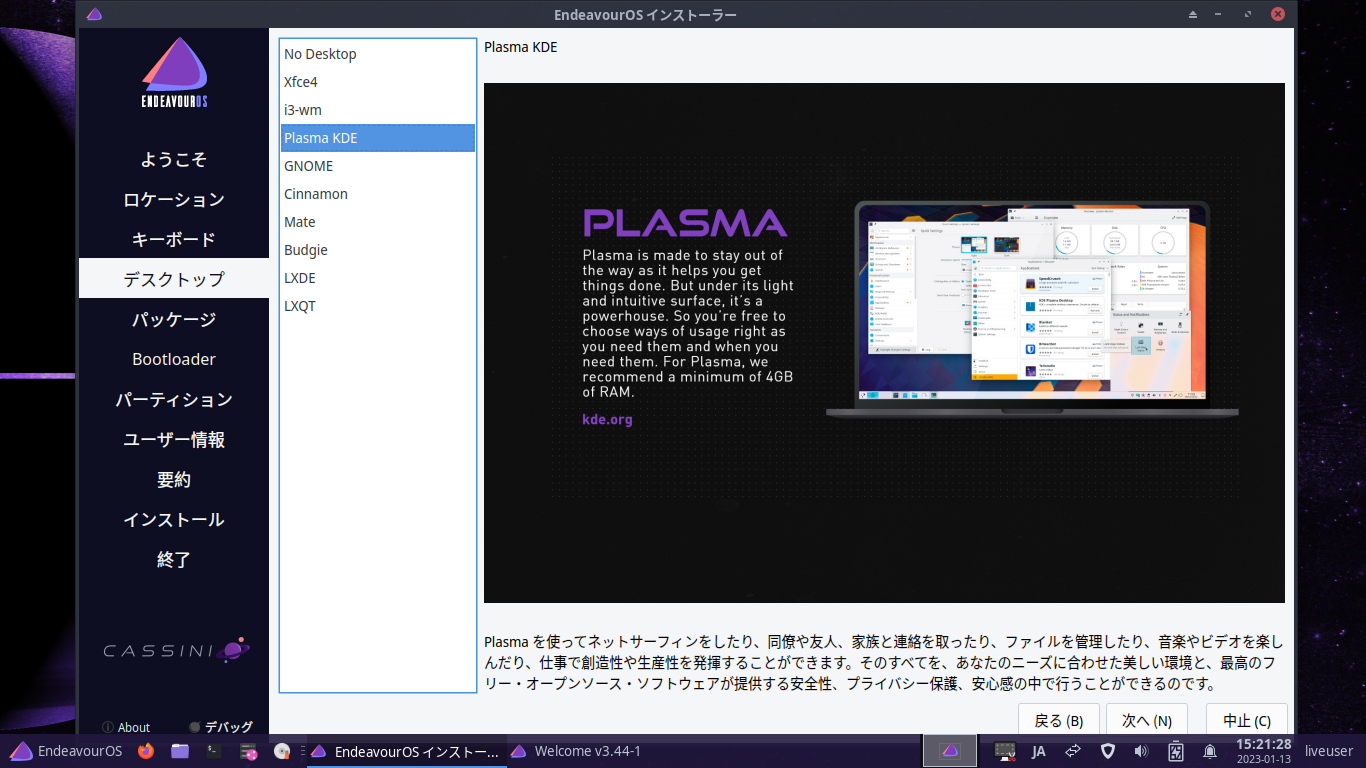
Task: Switch to the Welcome v3.44-1 taskbar window
Action: point(576,751)
